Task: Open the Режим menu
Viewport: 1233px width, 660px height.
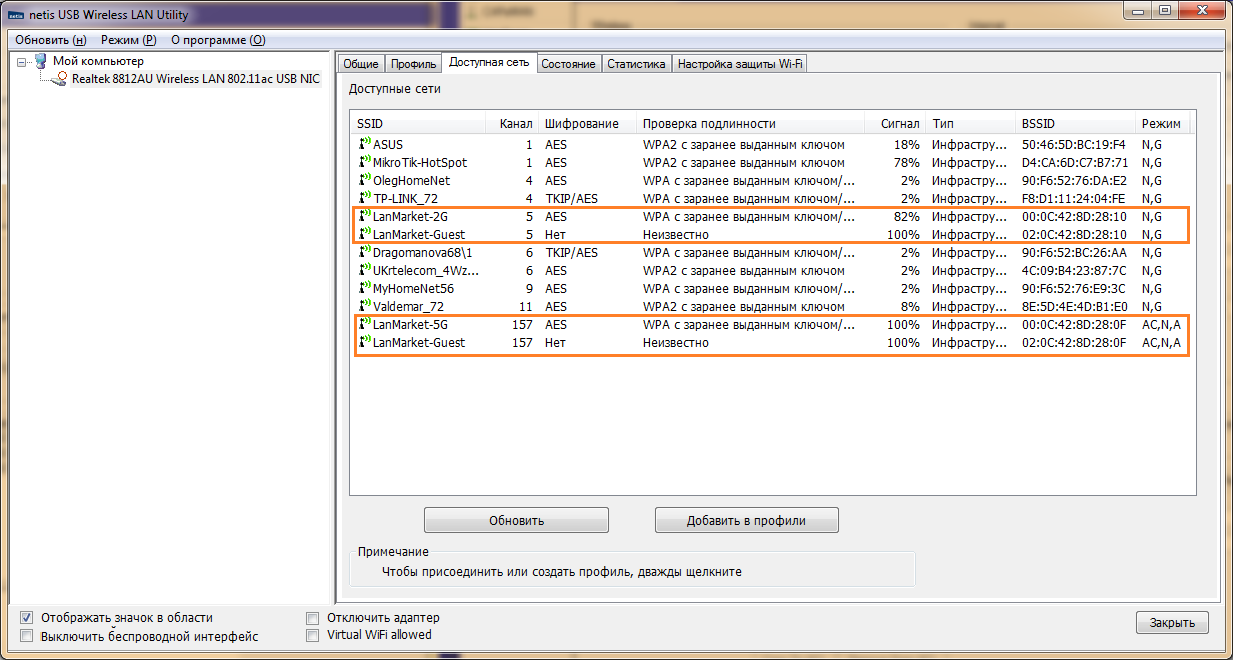Action: point(128,40)
